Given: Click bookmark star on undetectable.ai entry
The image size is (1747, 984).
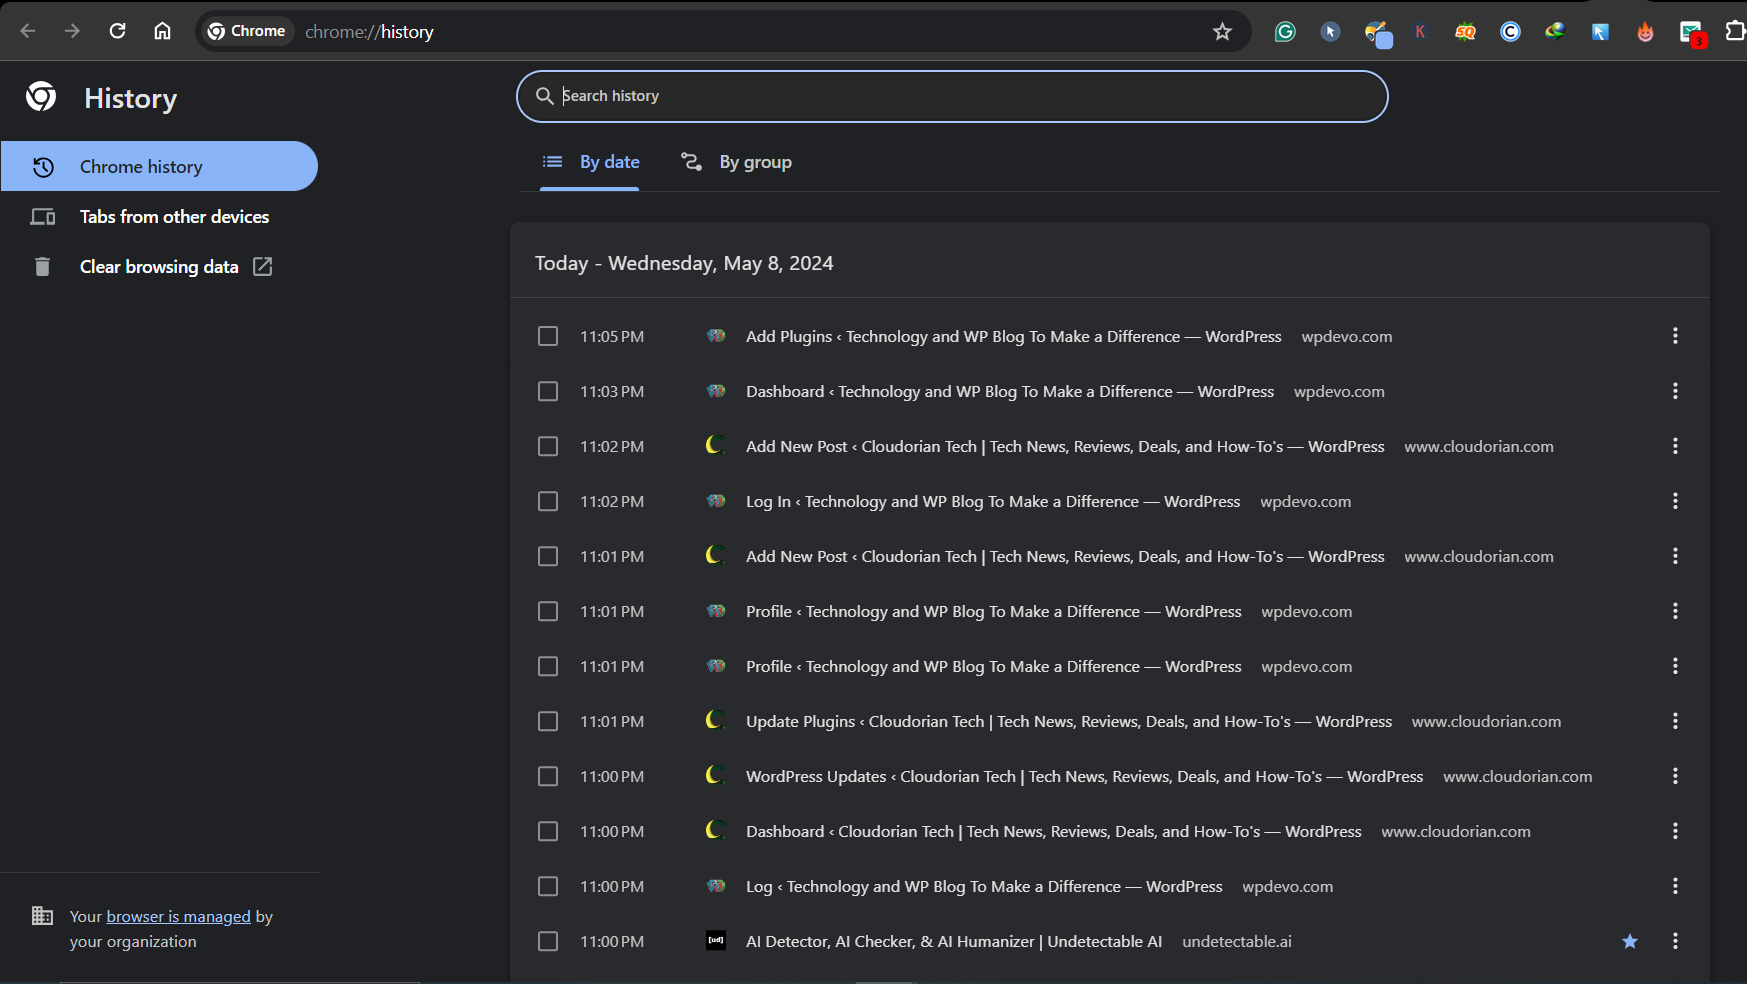Looking at the screenshot, I should pos(1630,941).
